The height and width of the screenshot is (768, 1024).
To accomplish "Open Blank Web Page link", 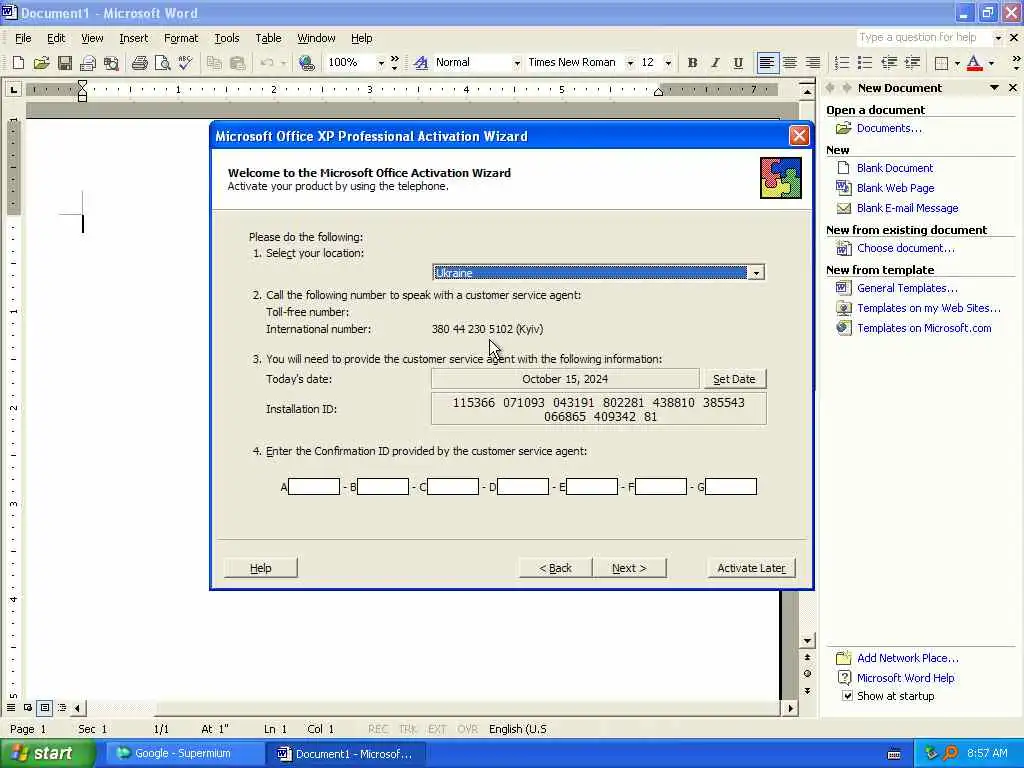I will pos(895,188).
